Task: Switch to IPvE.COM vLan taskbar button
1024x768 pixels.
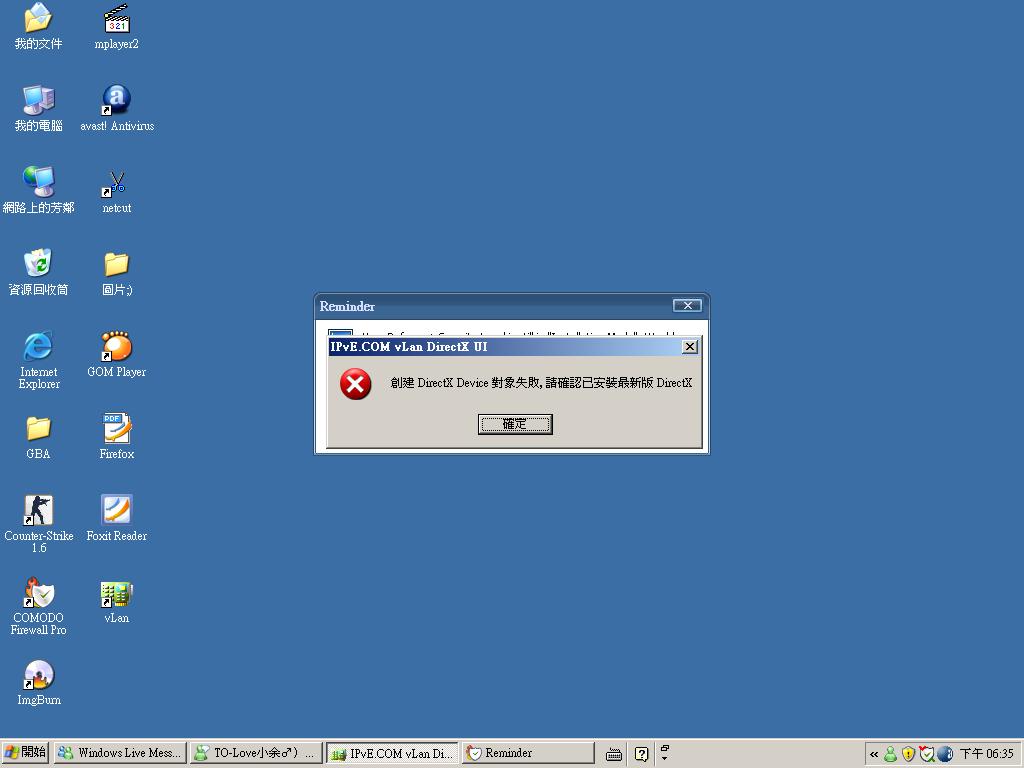Action: 392,753
